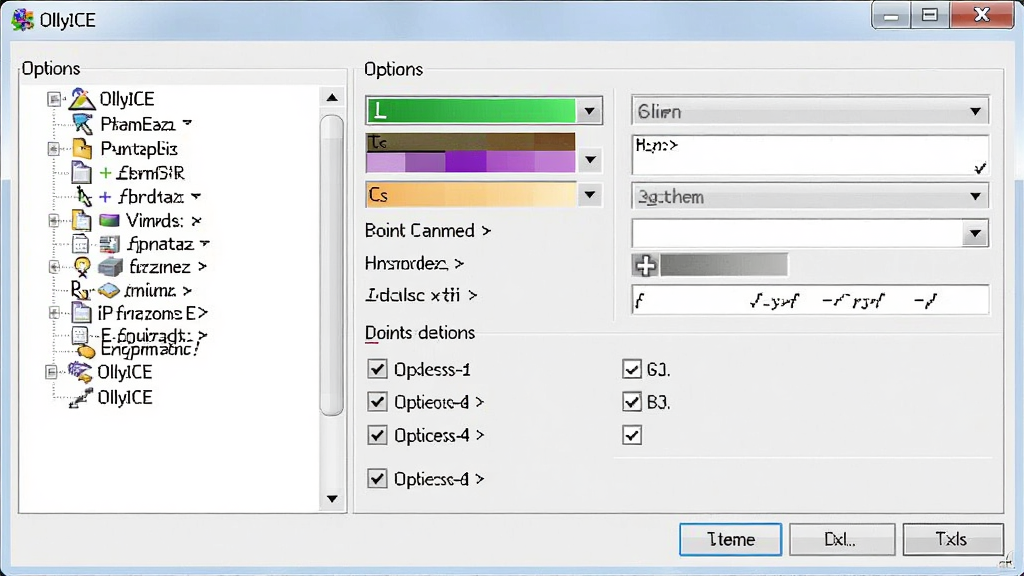1024x576 pixels.
Task: Click the tree scrollbar up arrow
Action: [x=332, y=98]
